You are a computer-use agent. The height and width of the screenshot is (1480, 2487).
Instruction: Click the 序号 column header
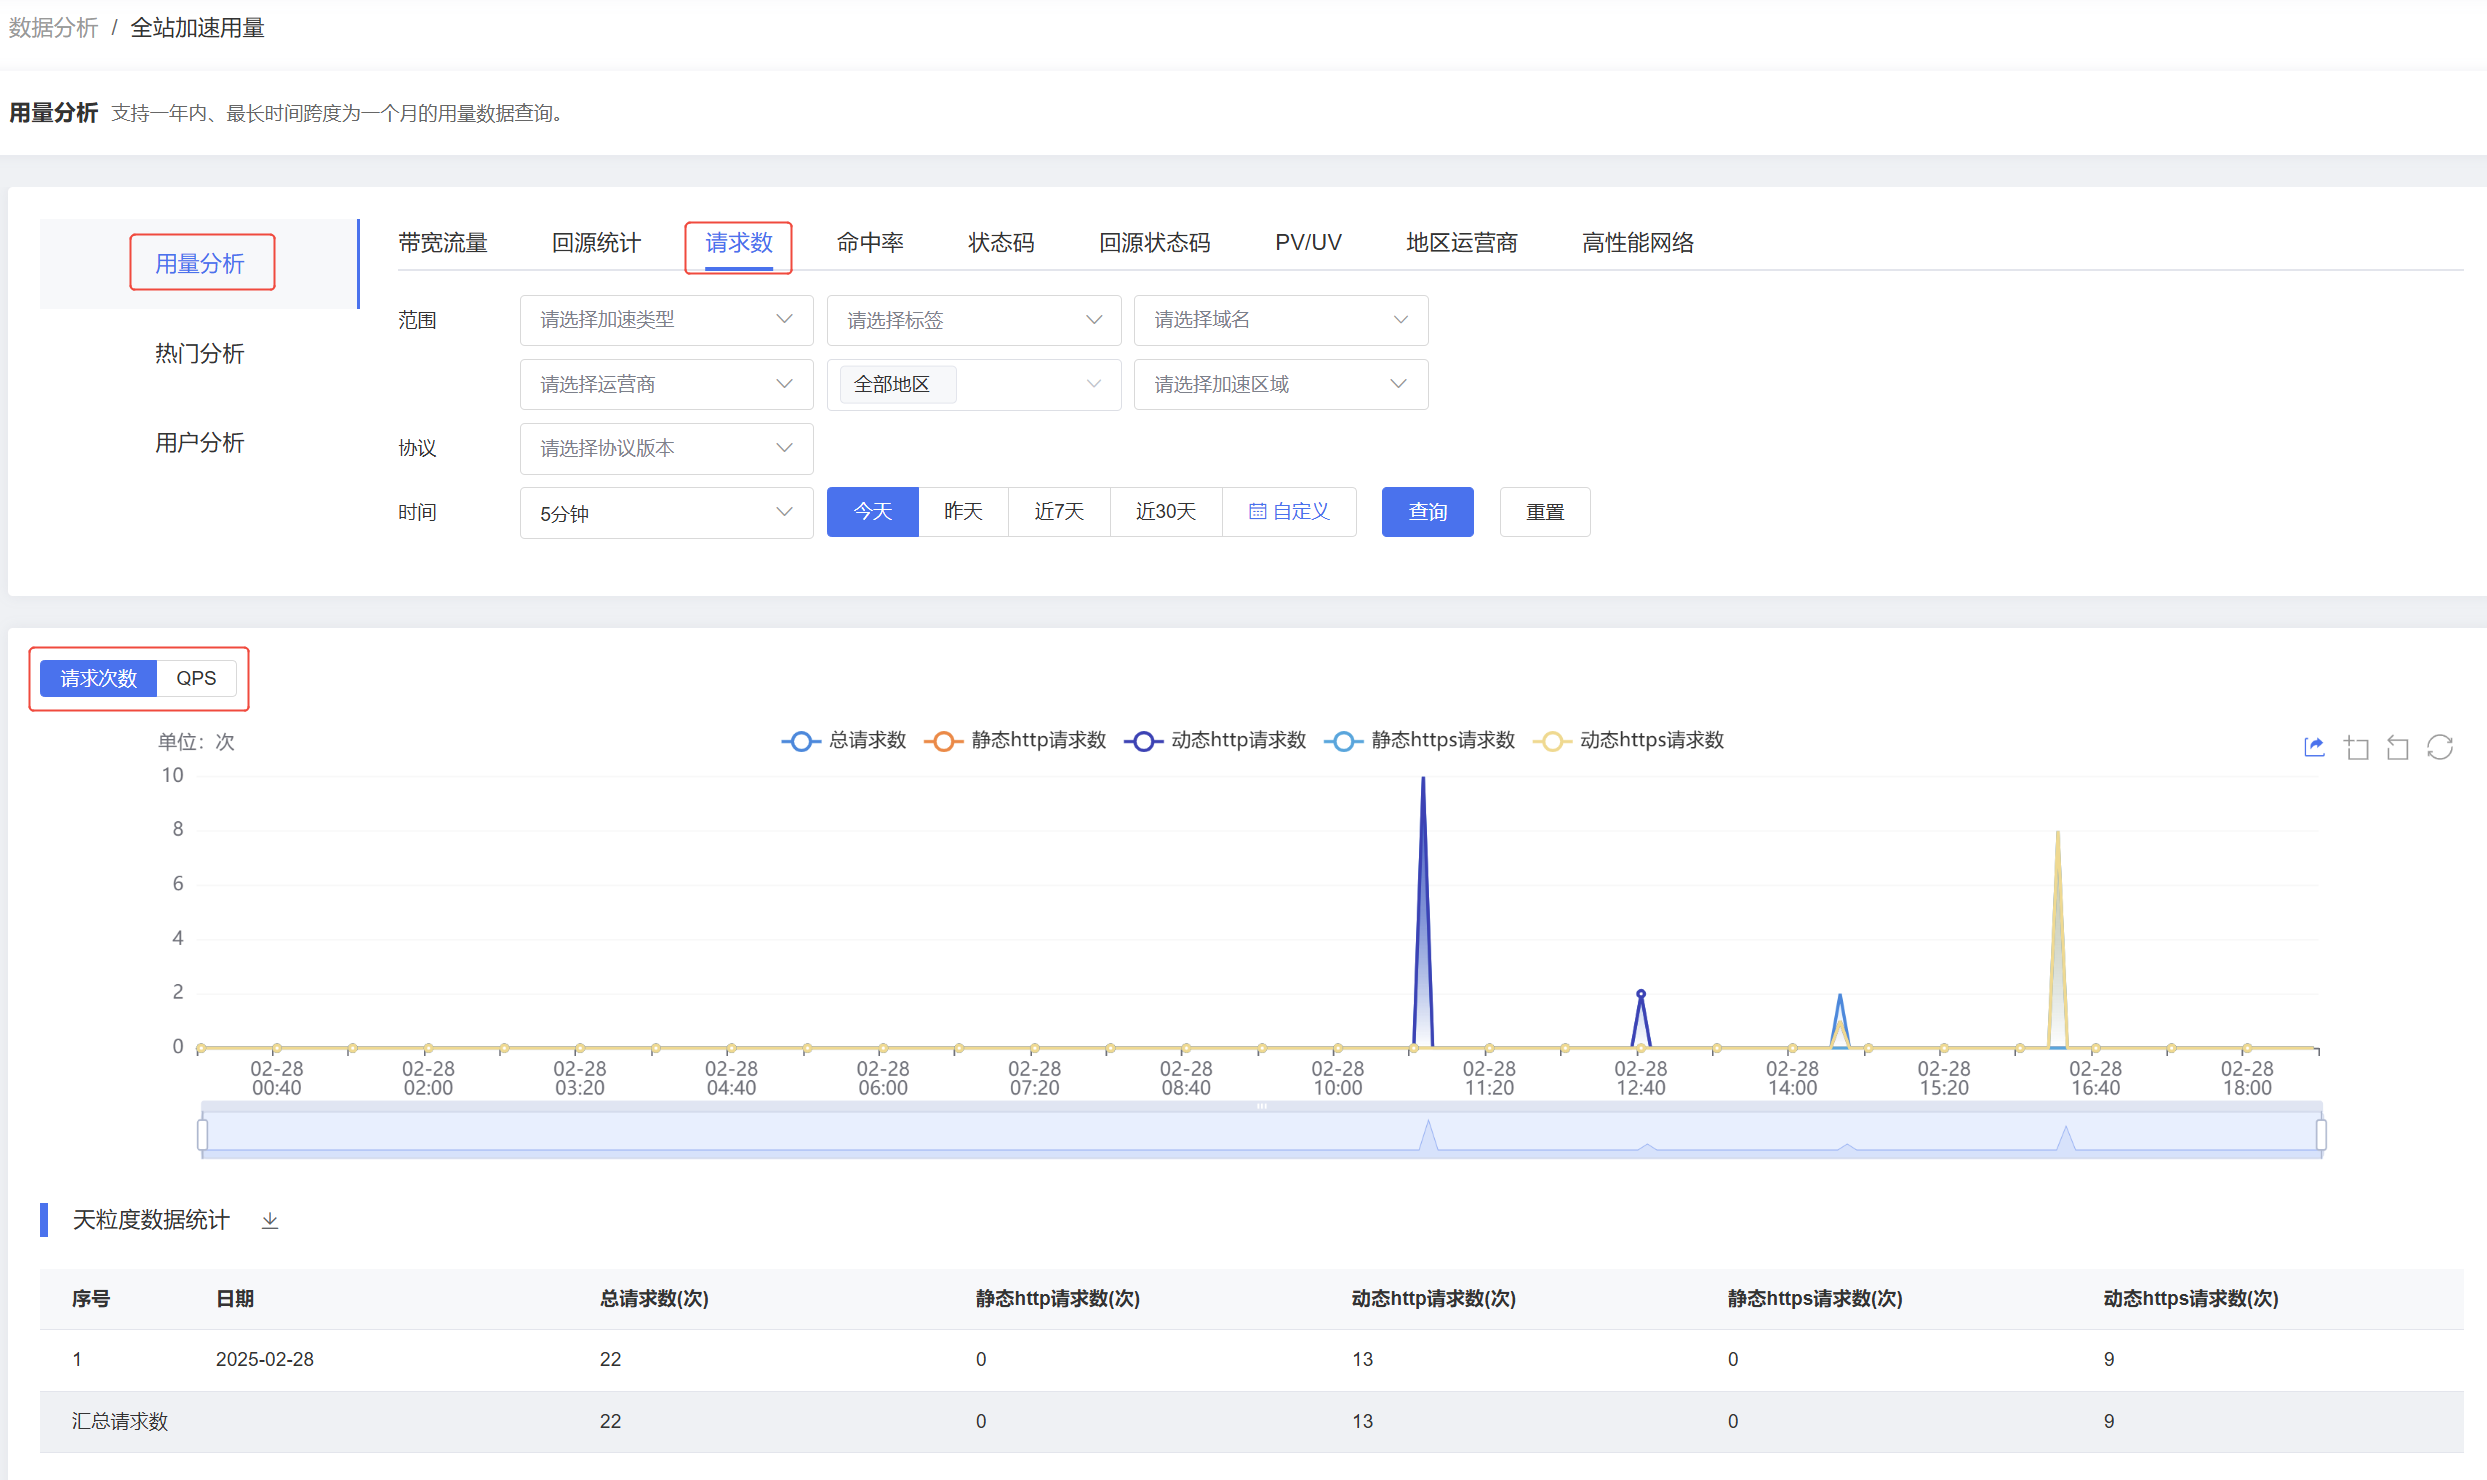pos(91,1299)
